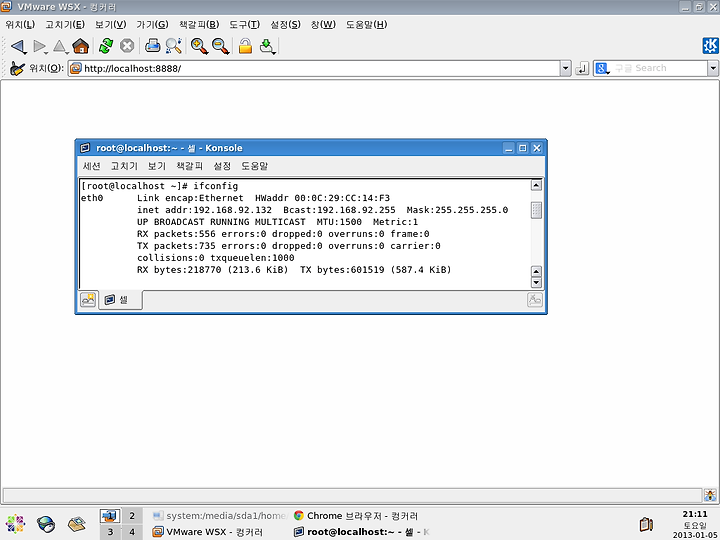This screenshot has height=540, width=720.
Task: Click the Konsole scrollbar thumb handle
Action: (536, 210)
